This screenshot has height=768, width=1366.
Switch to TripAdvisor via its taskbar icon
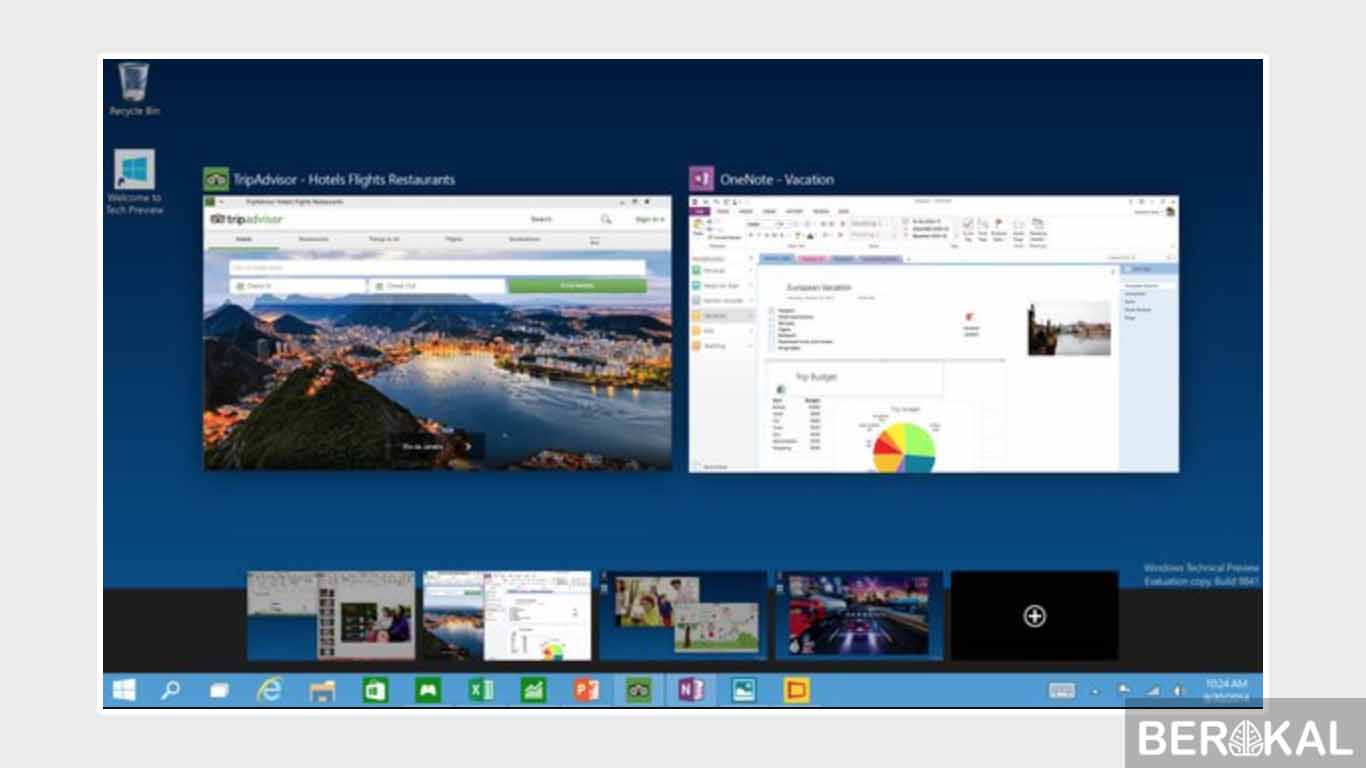click(638, 690)
